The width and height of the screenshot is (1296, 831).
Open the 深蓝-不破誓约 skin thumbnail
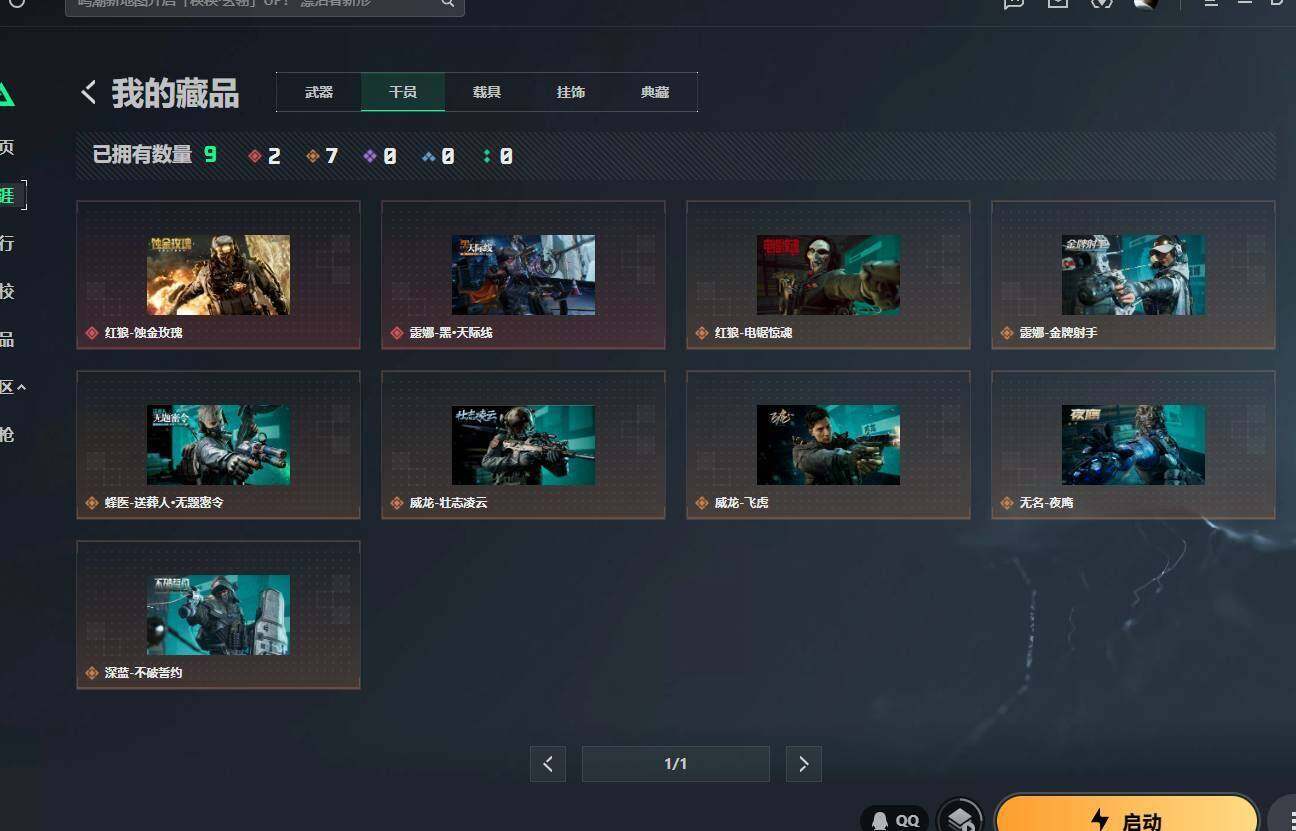pyautogui.click(x=218, y=615)
